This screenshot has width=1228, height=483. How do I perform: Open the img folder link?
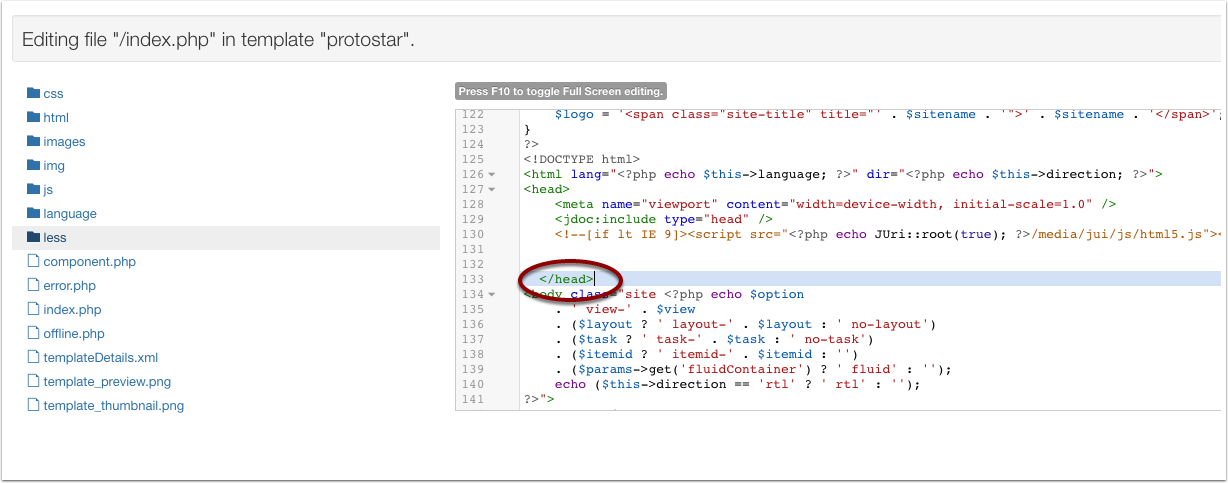(54, 166)
